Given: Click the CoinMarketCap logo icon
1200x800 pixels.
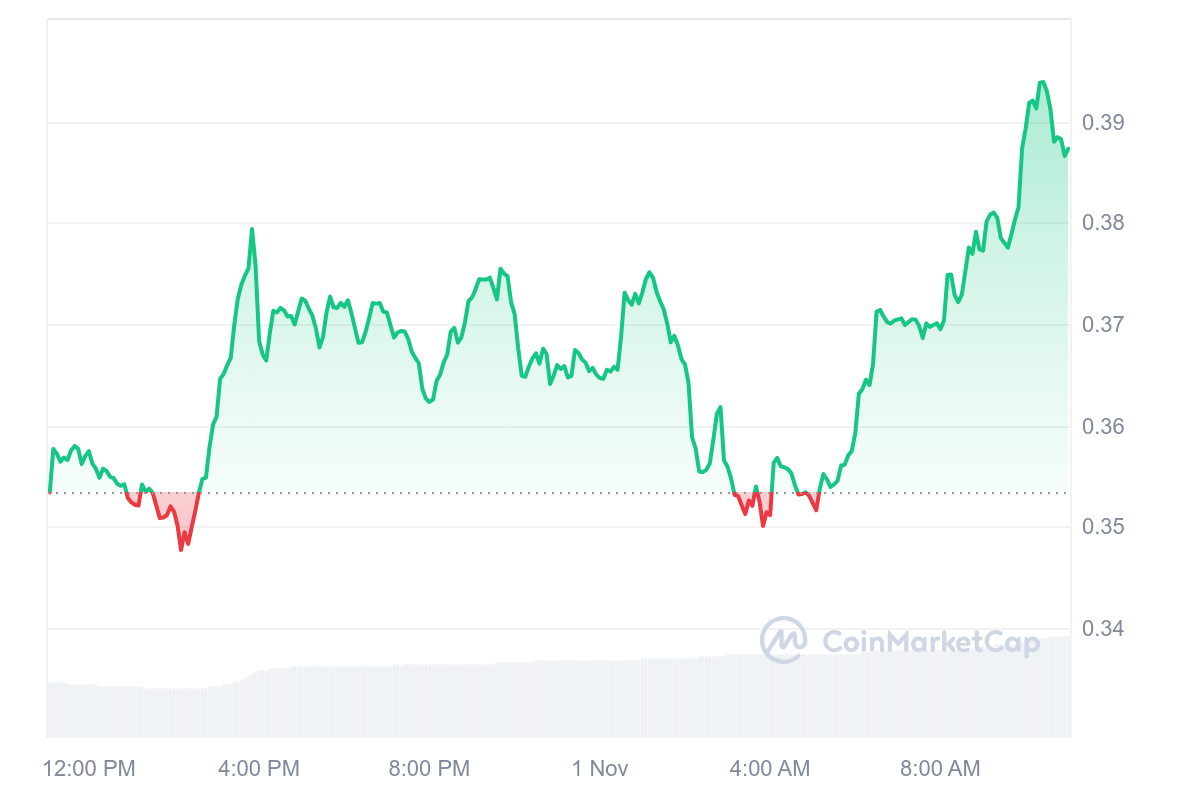Looking at the screenshot, I should [783, 640].
